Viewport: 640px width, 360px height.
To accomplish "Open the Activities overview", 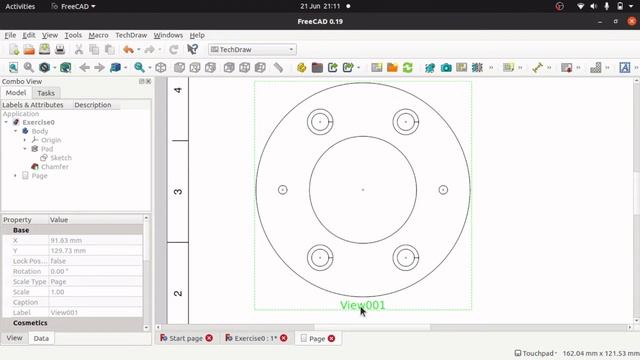I will click(20, 7).
